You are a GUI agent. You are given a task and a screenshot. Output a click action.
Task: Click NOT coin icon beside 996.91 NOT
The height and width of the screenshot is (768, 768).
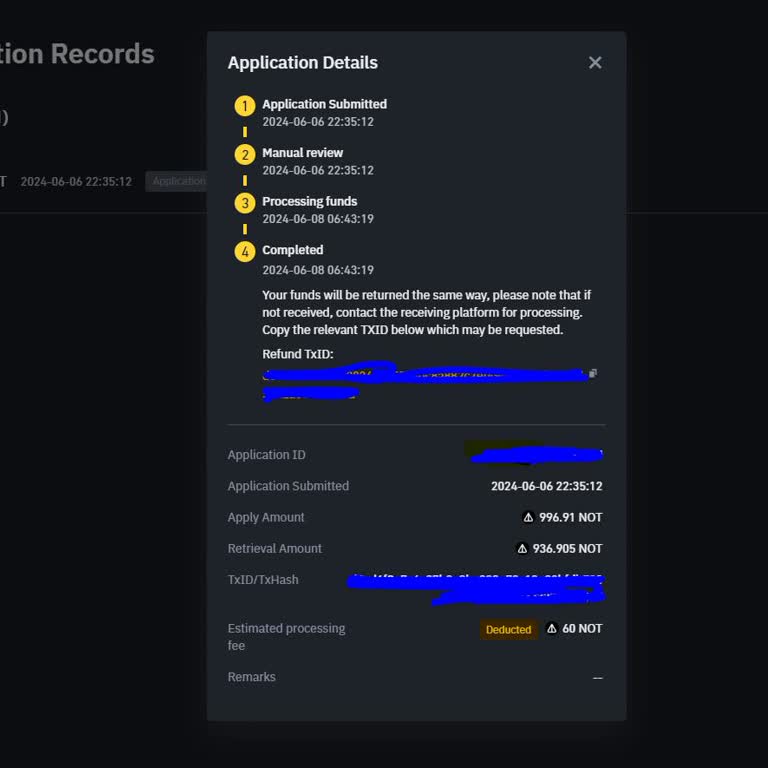pyautogui.click(x=528, y=517)
